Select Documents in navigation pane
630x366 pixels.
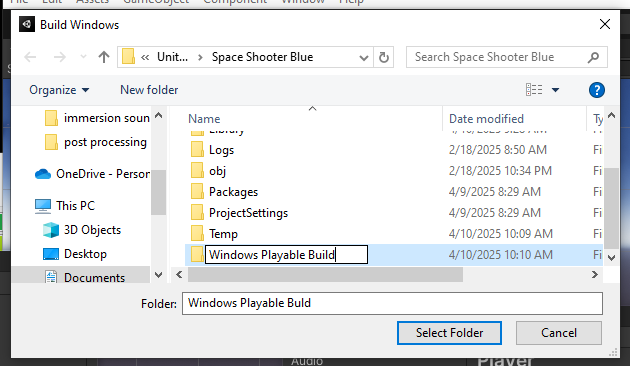(x=85, y=278)
